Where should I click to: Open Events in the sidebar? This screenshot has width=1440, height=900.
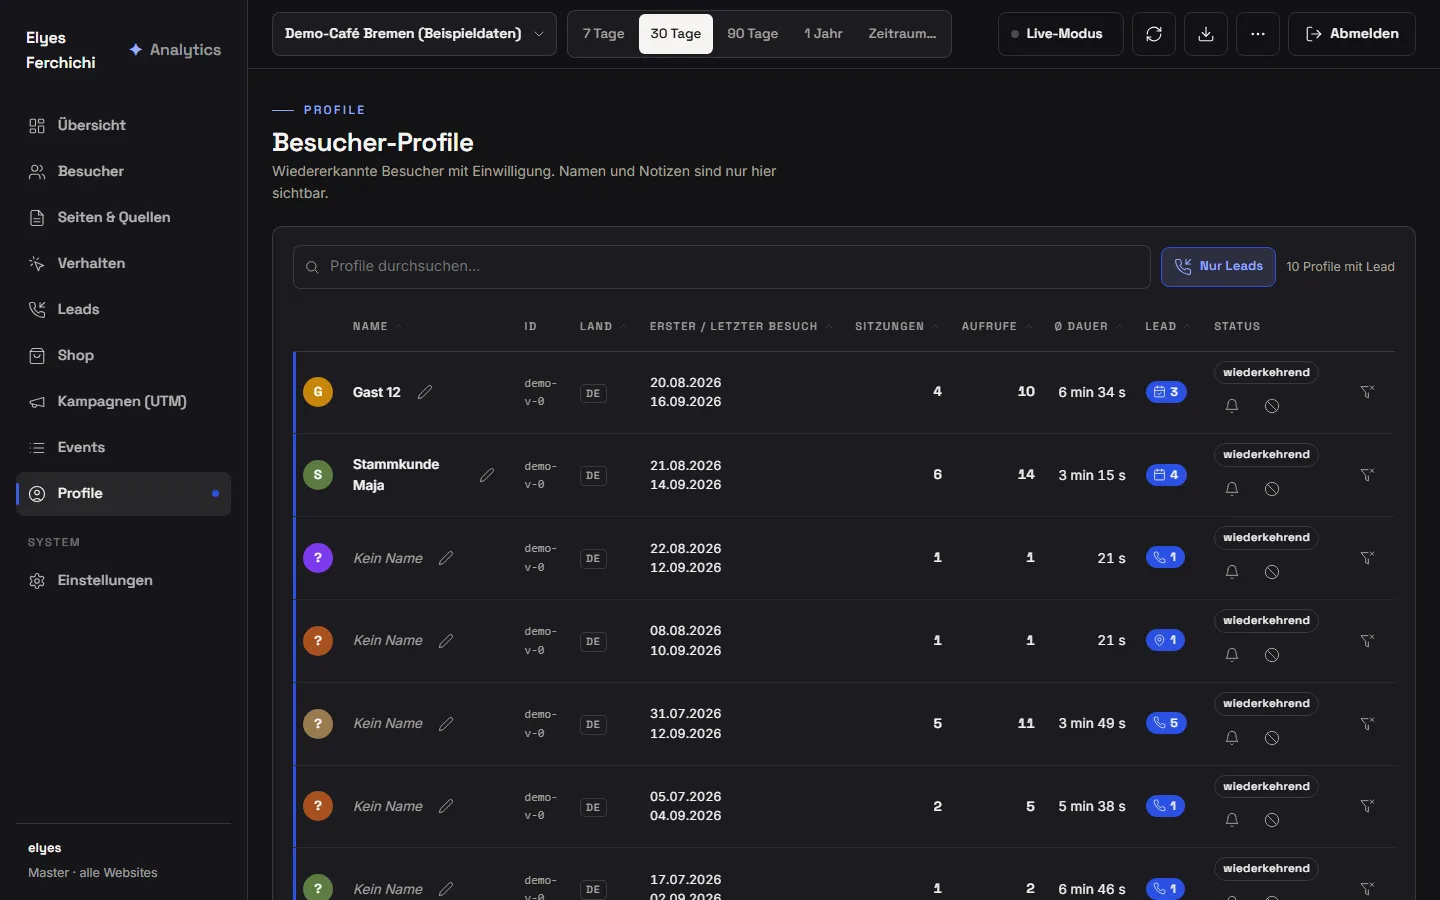click(123, 448)
